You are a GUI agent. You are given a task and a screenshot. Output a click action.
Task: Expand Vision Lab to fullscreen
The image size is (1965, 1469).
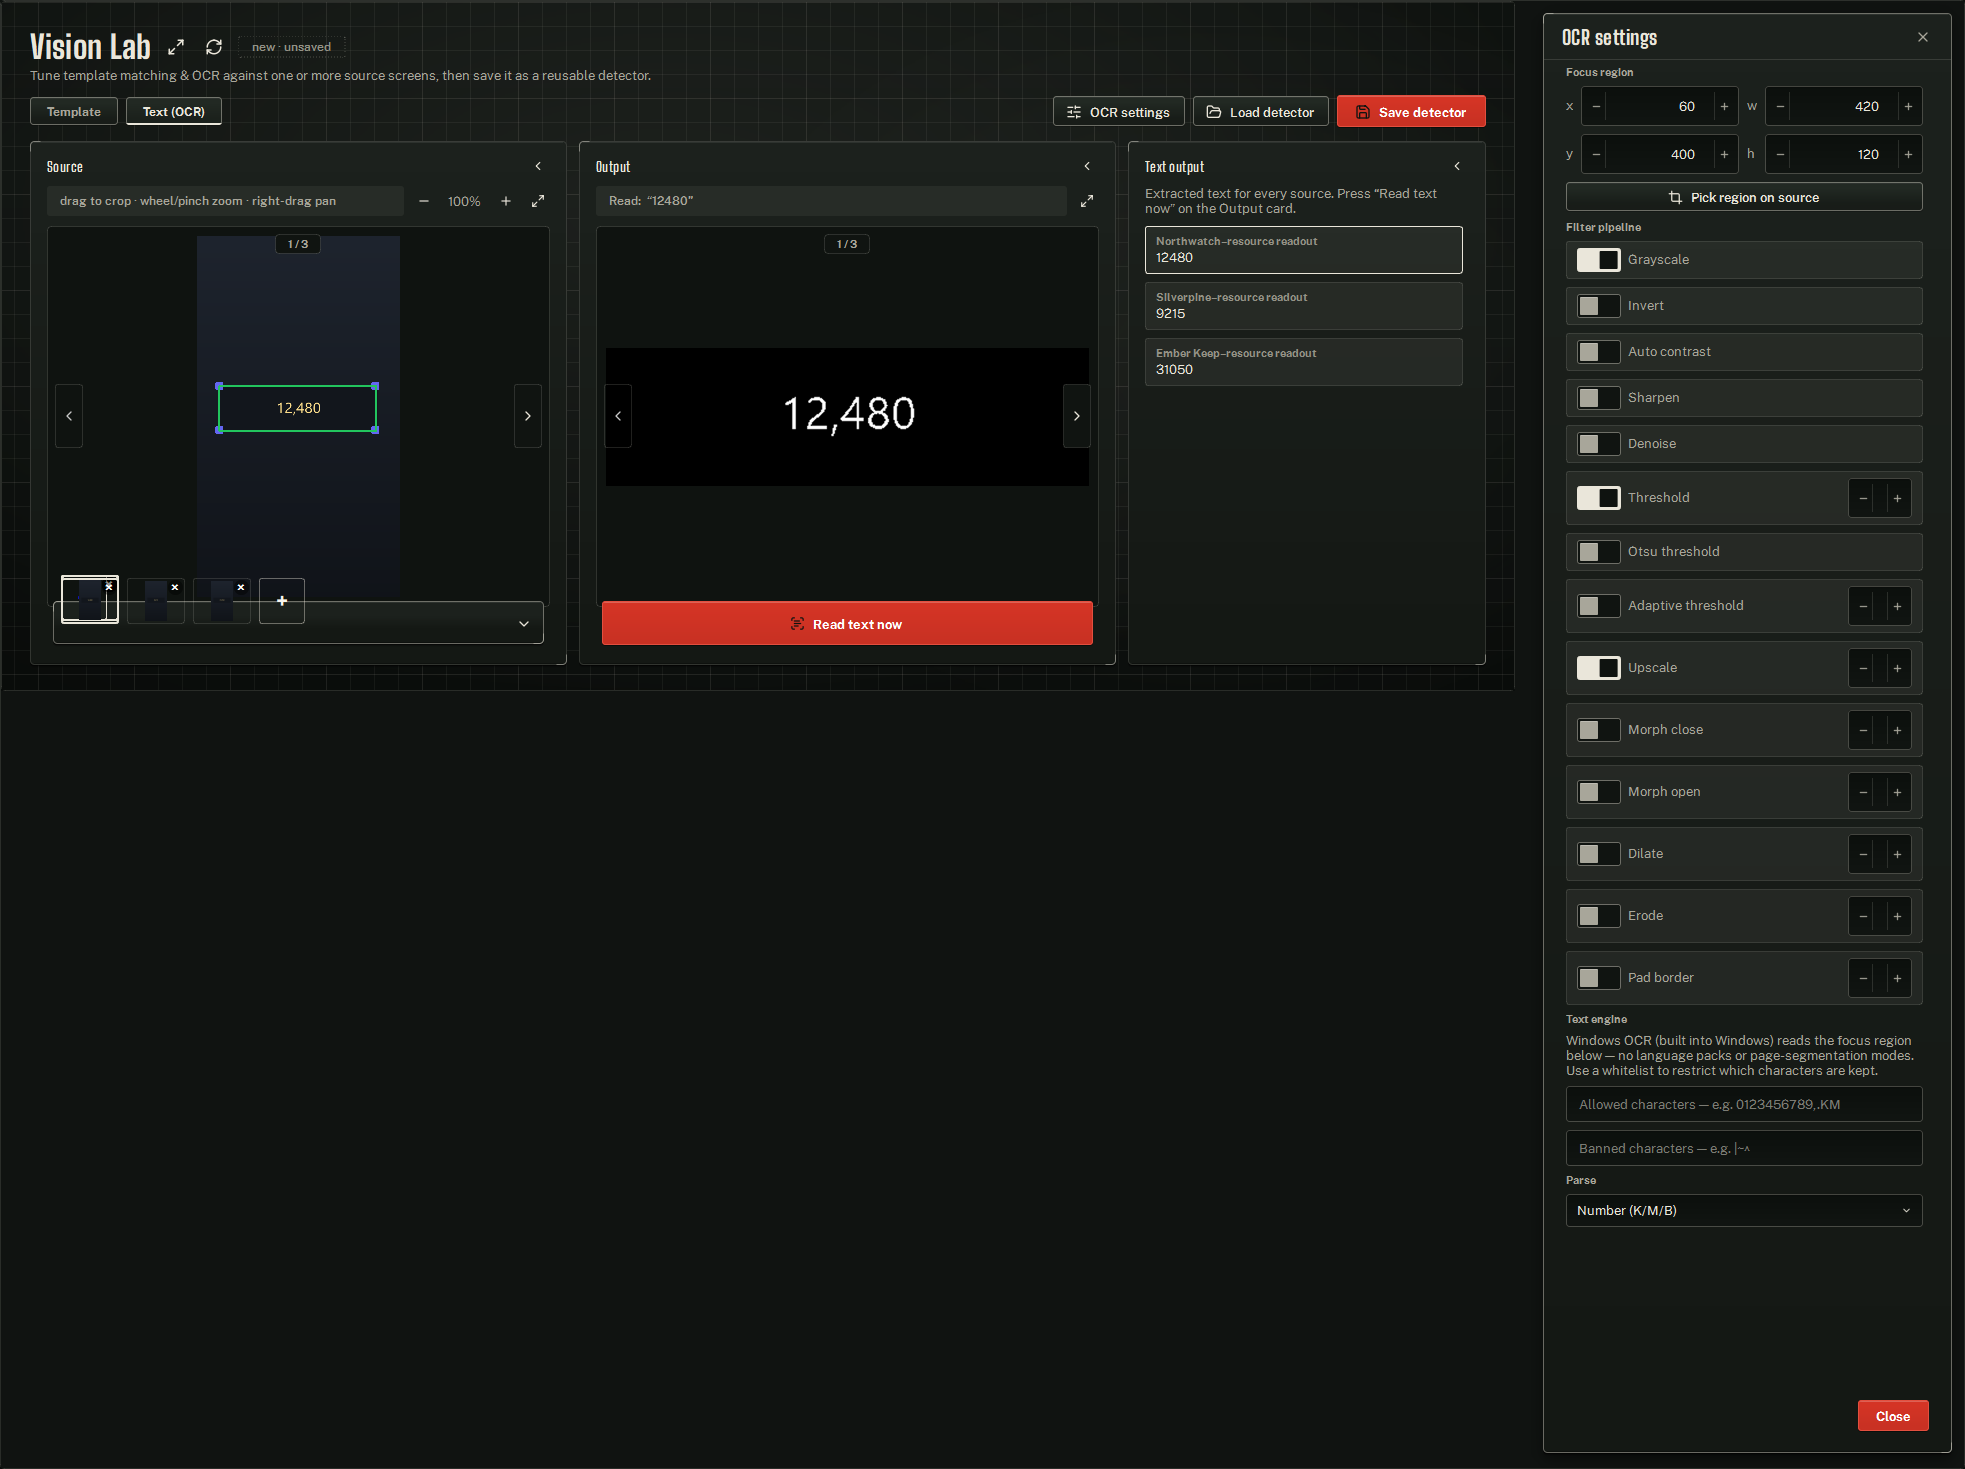tap(176, 47)
